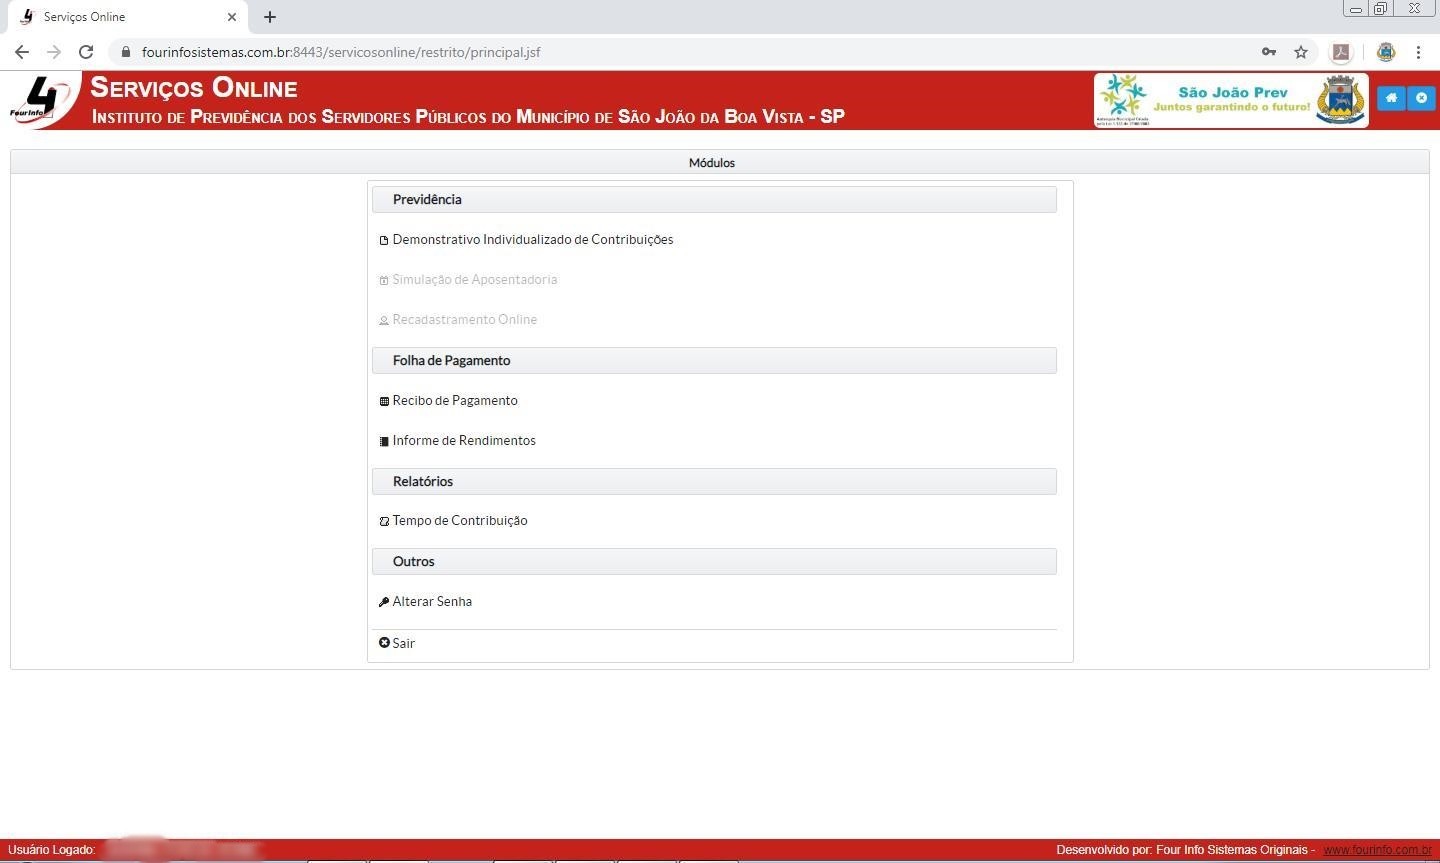The height and width of the screenshot is (863, 1440).
Task: Open a new browser tab
Action: click(x=270, y=17)
